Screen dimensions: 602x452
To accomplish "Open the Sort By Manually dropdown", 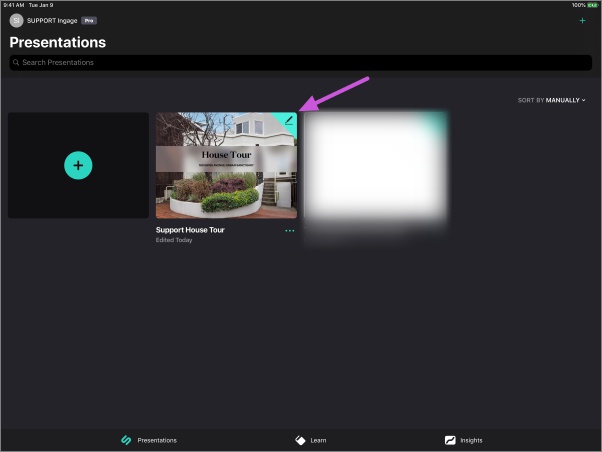I will point(551,100).
